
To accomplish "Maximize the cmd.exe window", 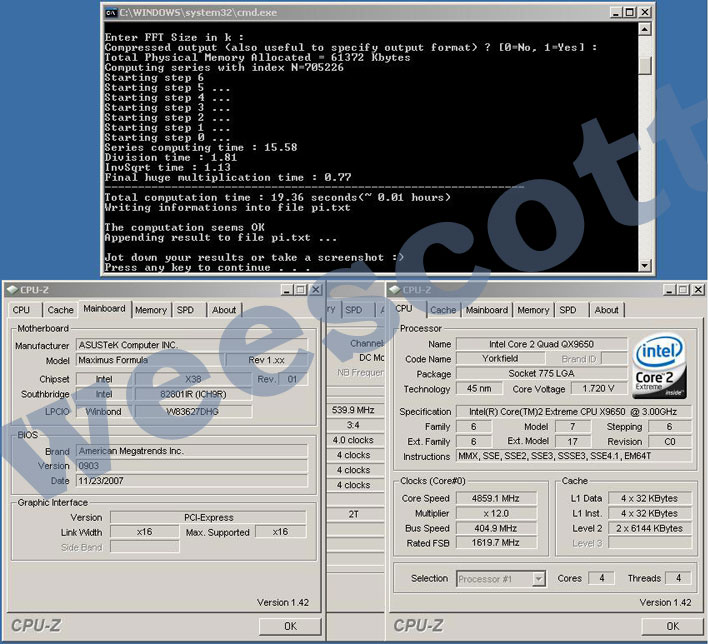I will tap(629, 13).
